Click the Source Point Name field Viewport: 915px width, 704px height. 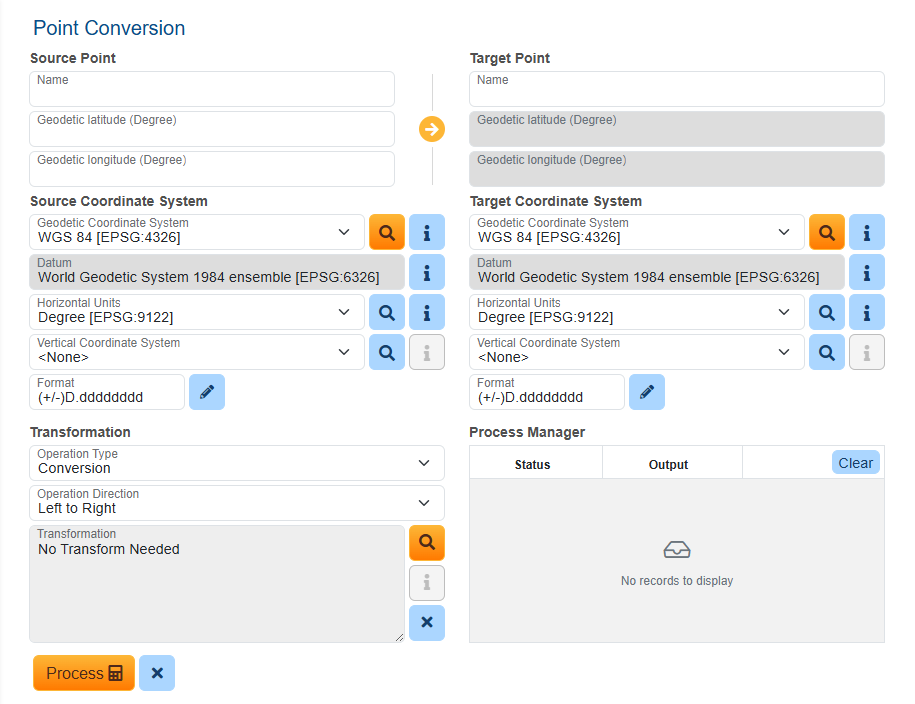pyautogui.click(x=212, y=89)
